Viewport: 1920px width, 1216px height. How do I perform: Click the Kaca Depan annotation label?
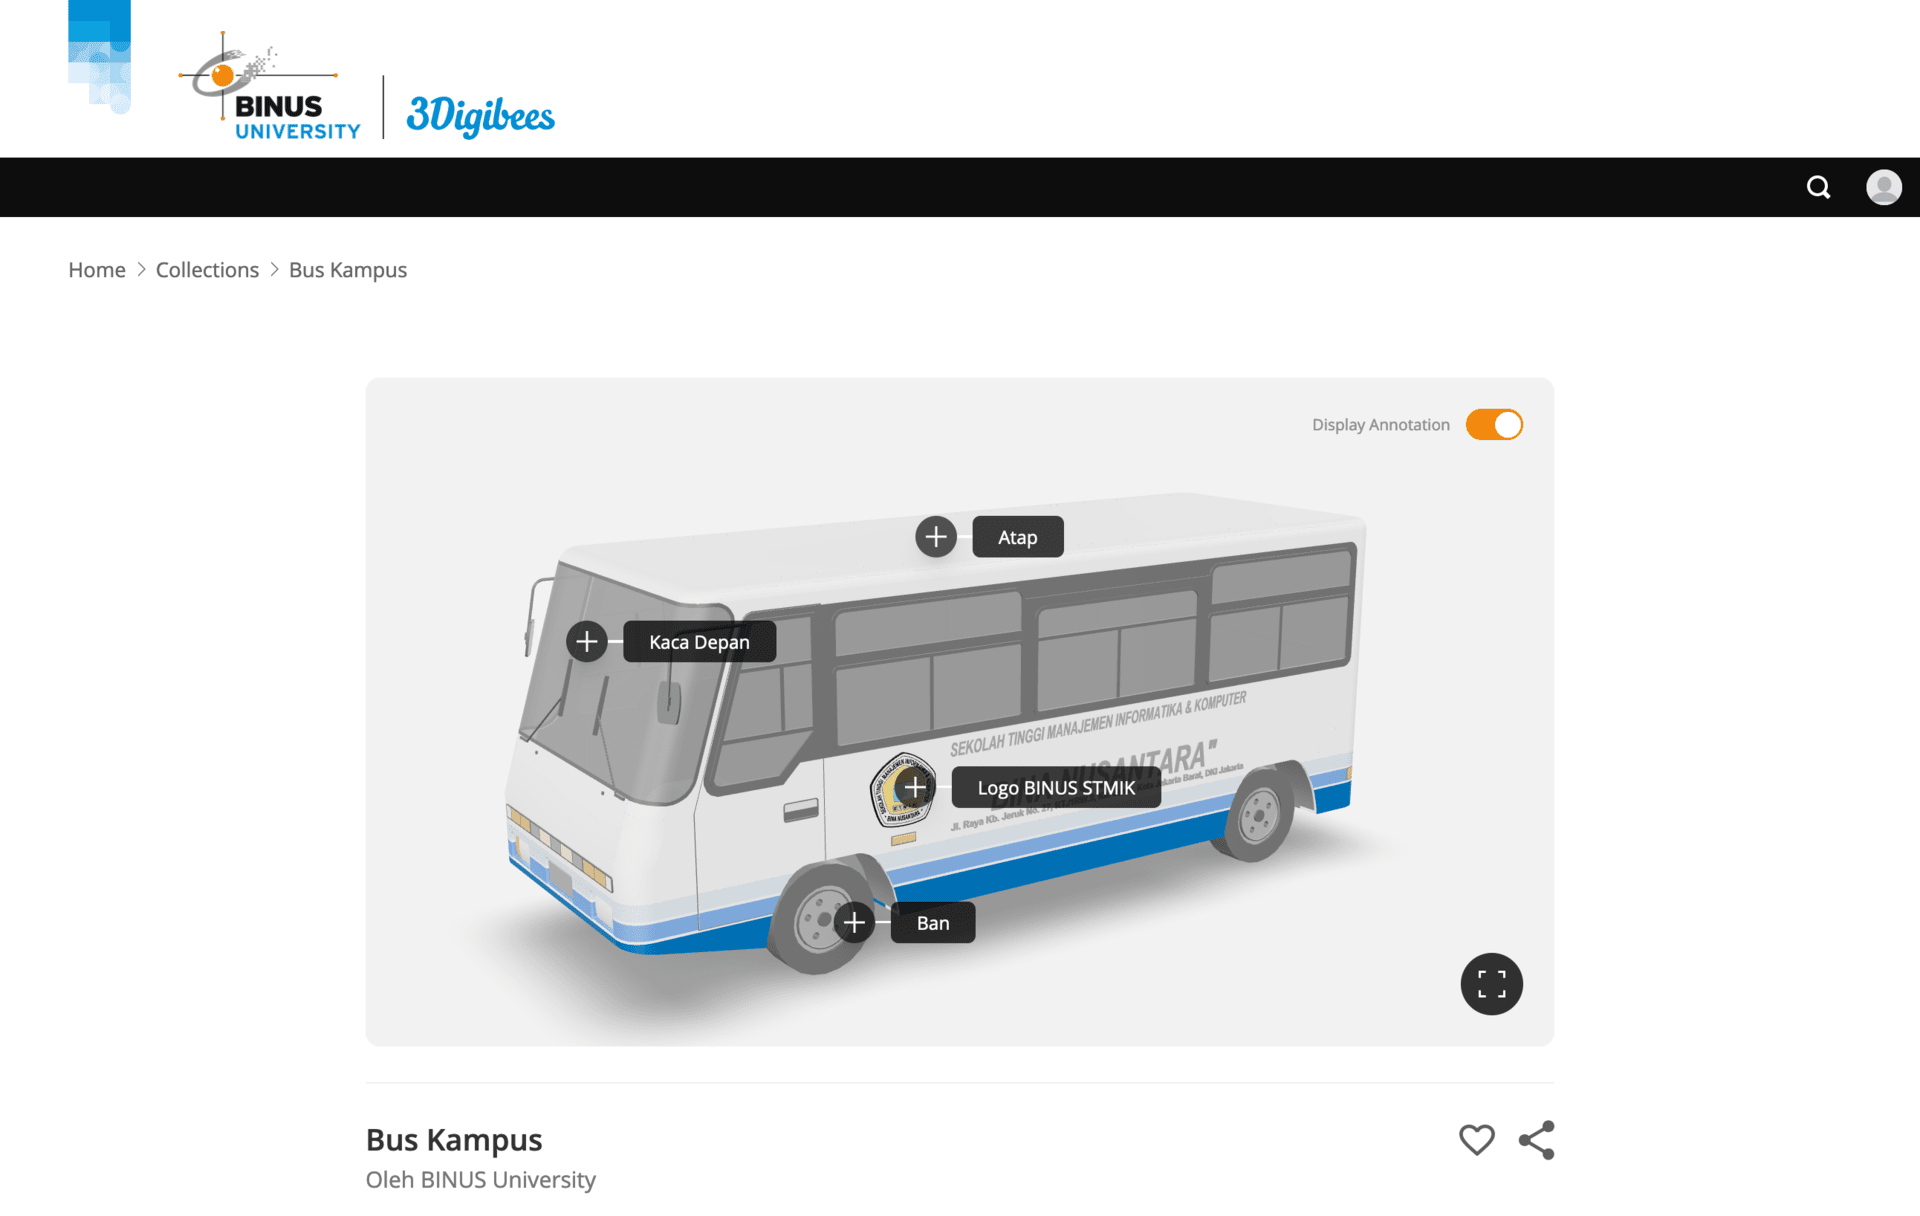(699, 641)
